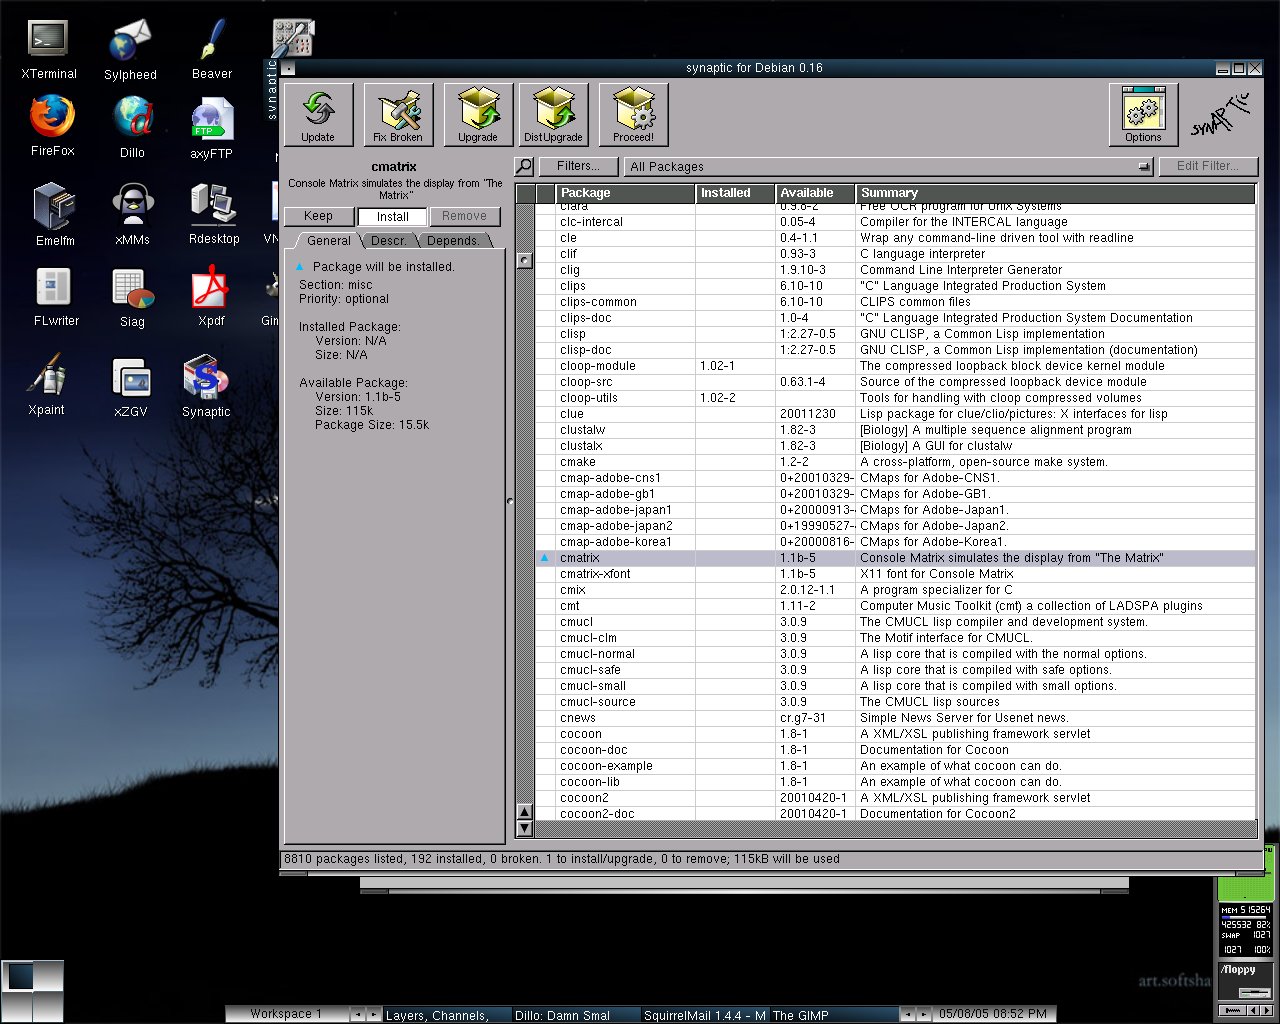Click the DistUpgrade toolbar icon

pos(553,114)
